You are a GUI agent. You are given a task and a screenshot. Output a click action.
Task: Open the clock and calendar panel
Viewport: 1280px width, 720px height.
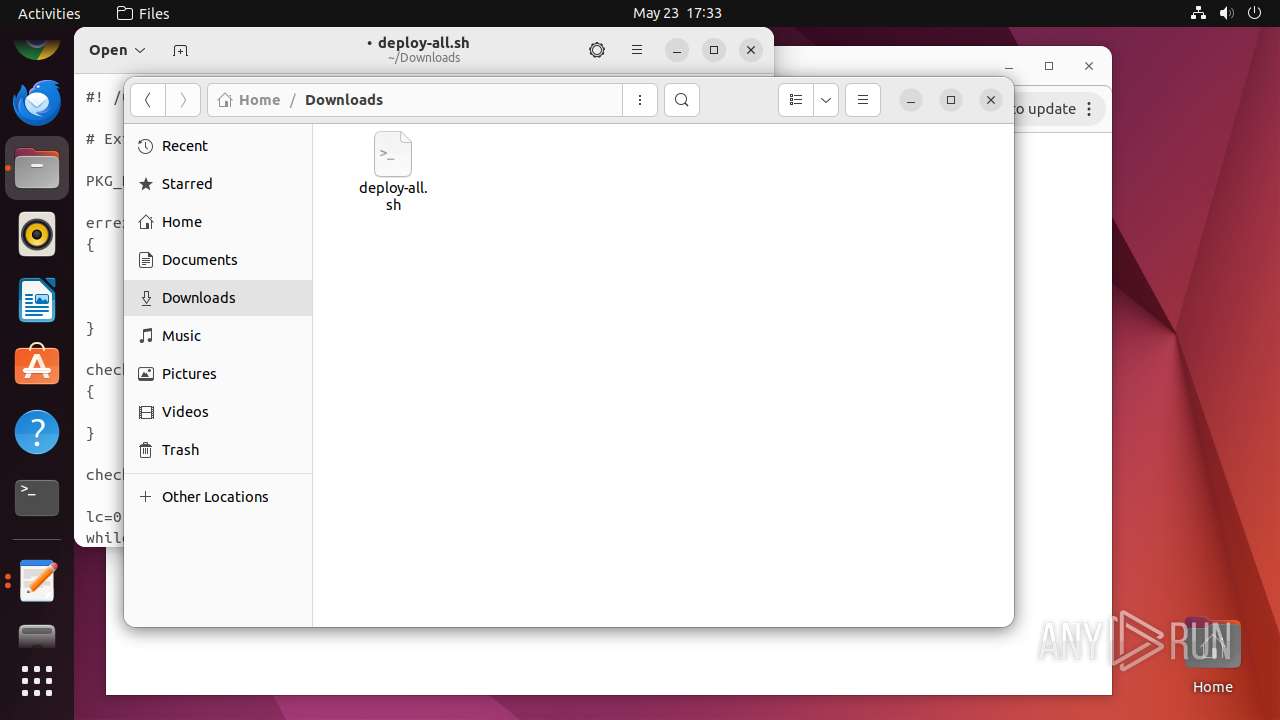[x=677, y=13]
